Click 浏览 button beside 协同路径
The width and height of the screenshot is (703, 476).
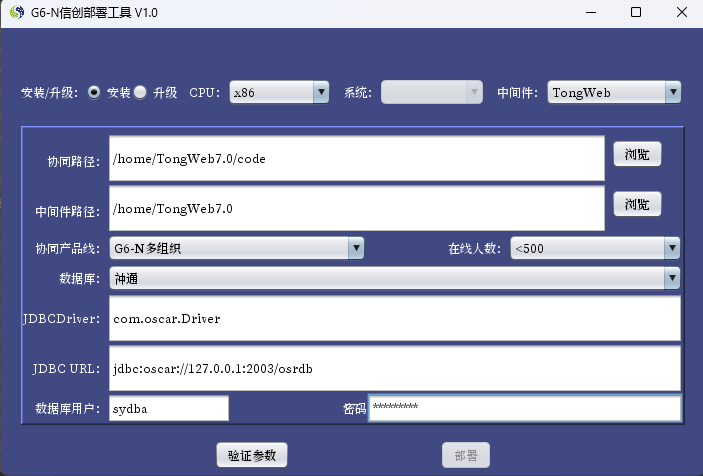point(637,154)
